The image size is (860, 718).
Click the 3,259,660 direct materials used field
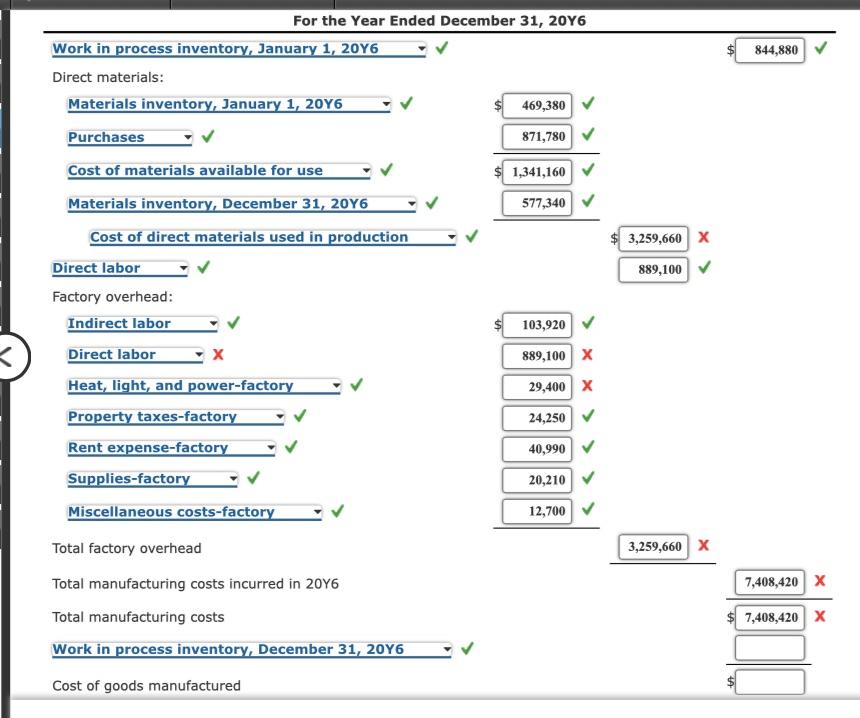pyautogui.click(x=653, y=239)
